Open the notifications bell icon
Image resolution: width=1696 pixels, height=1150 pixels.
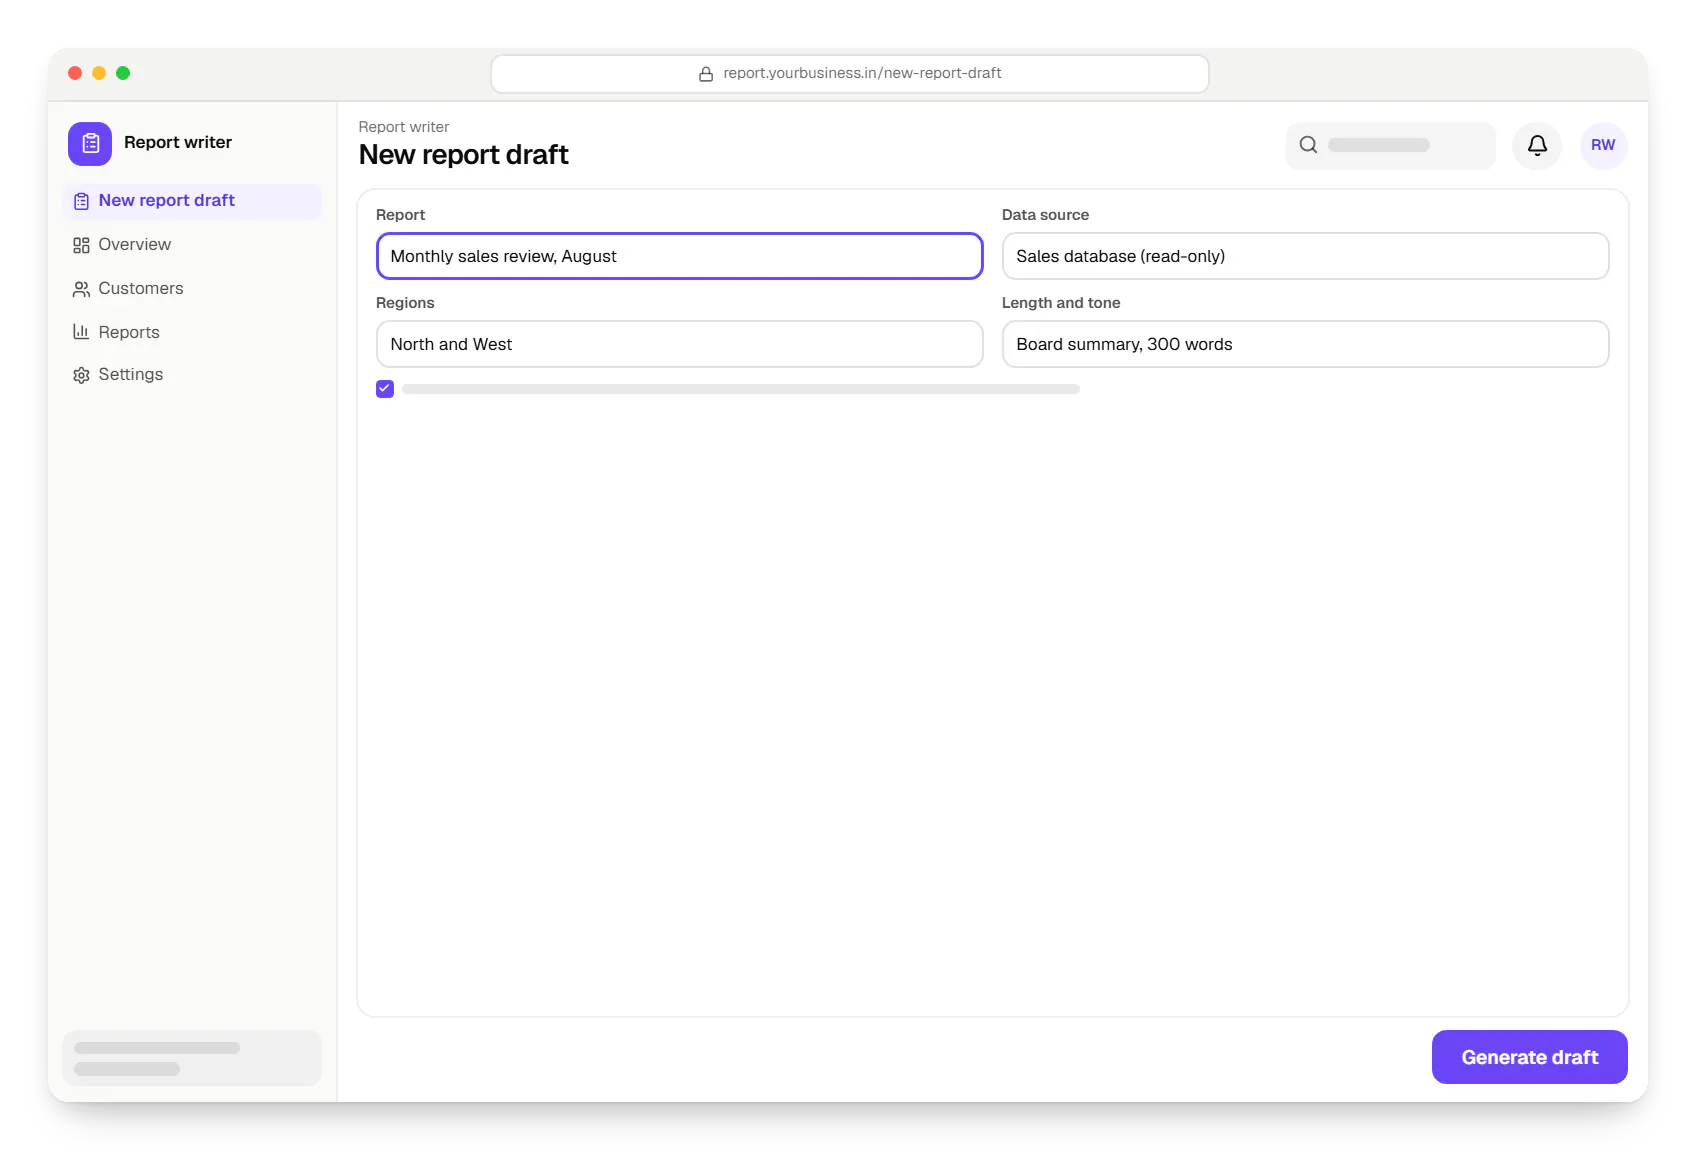tap(1537, 146)
